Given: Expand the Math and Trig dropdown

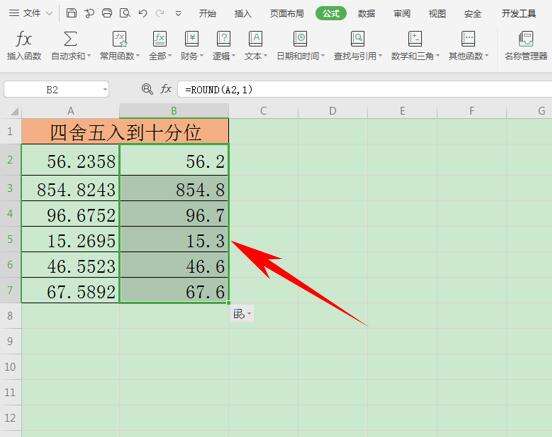Looking at the screenshot, I should [x=438, y=56].
